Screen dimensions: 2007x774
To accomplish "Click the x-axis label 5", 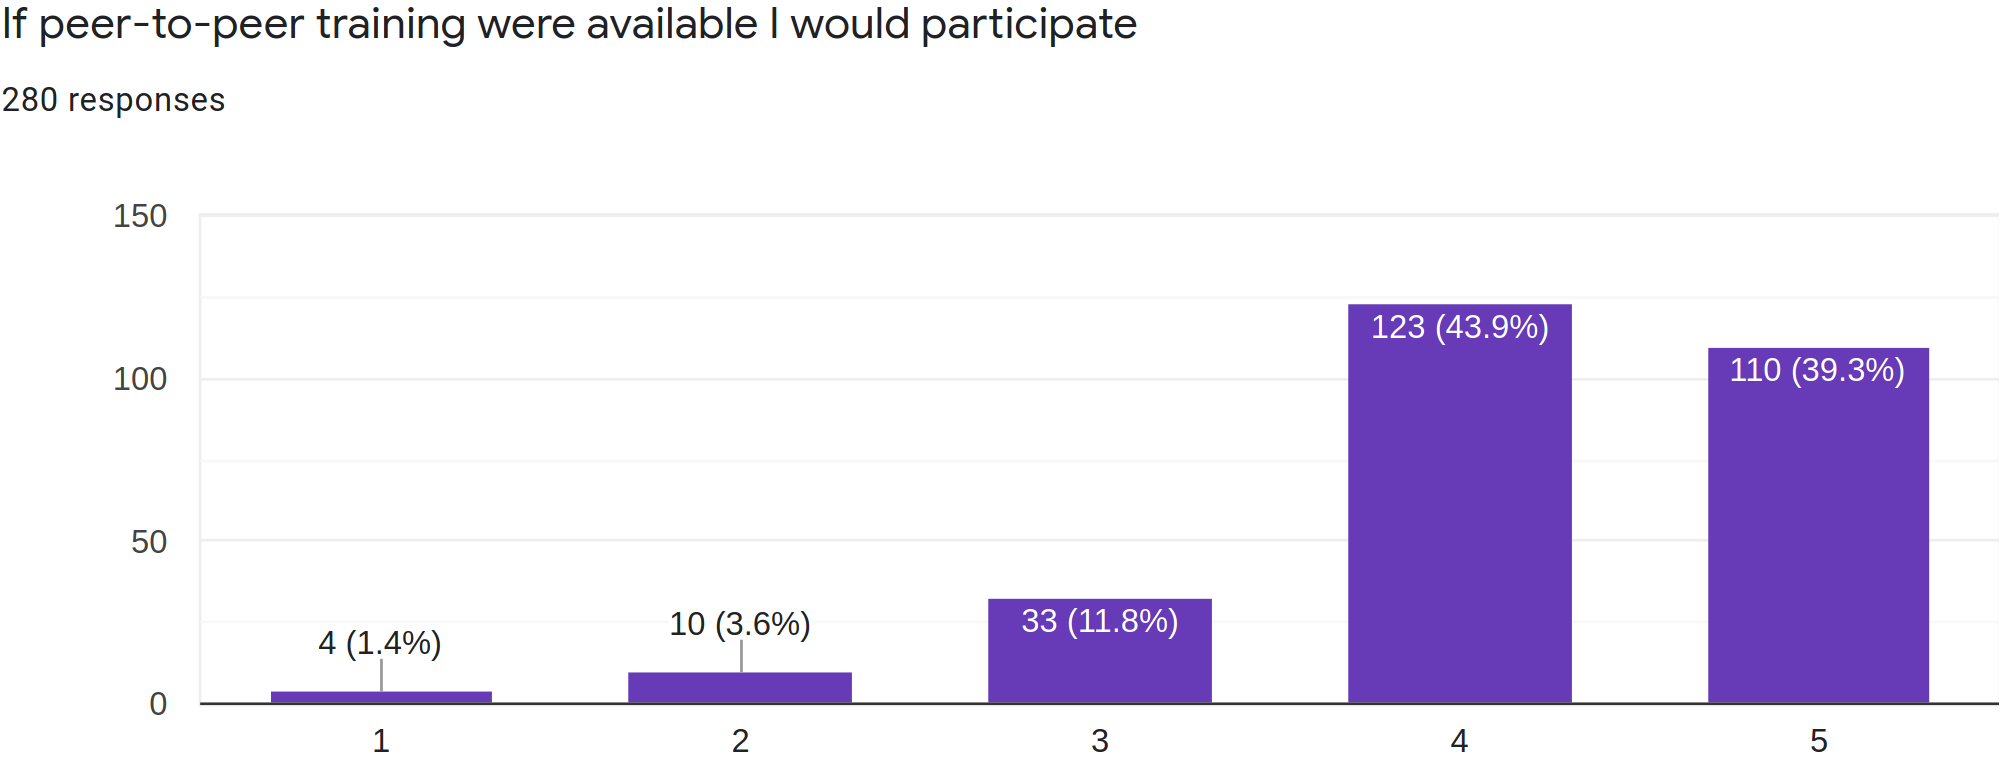I will [1818, 741].
